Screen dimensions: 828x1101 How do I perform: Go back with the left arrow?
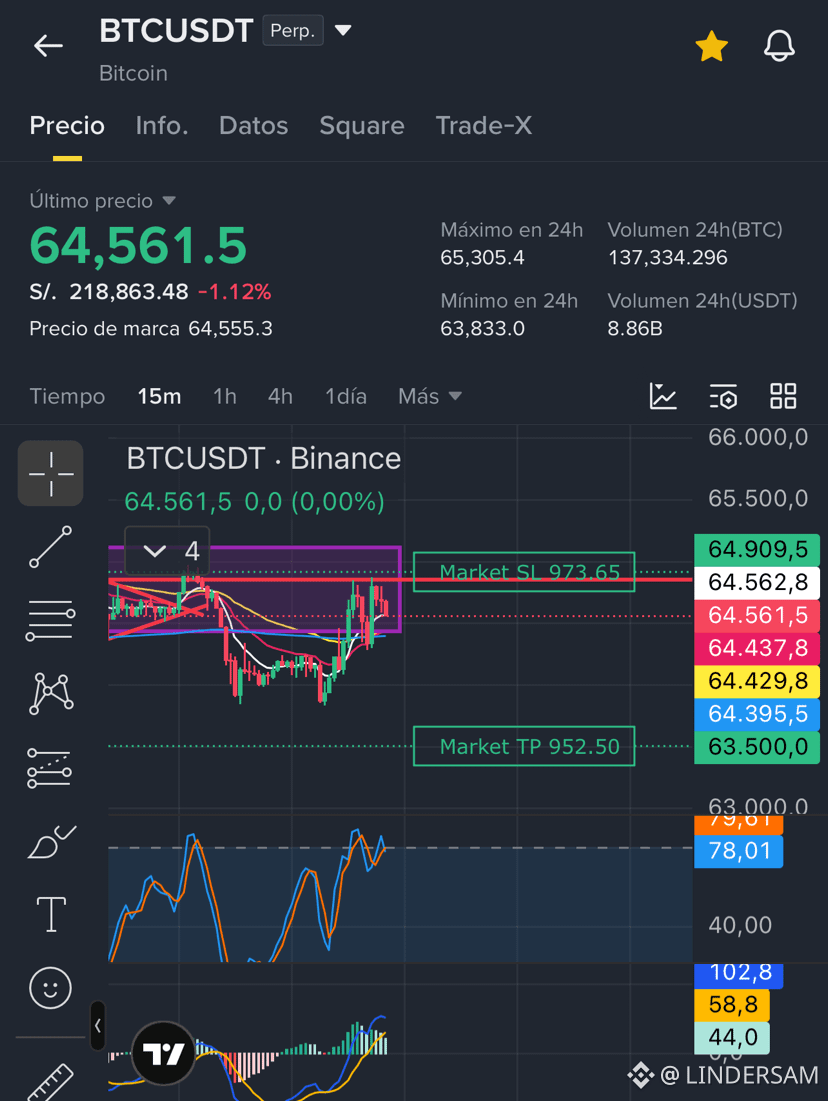pyautogui.click(x=48, y=46)
